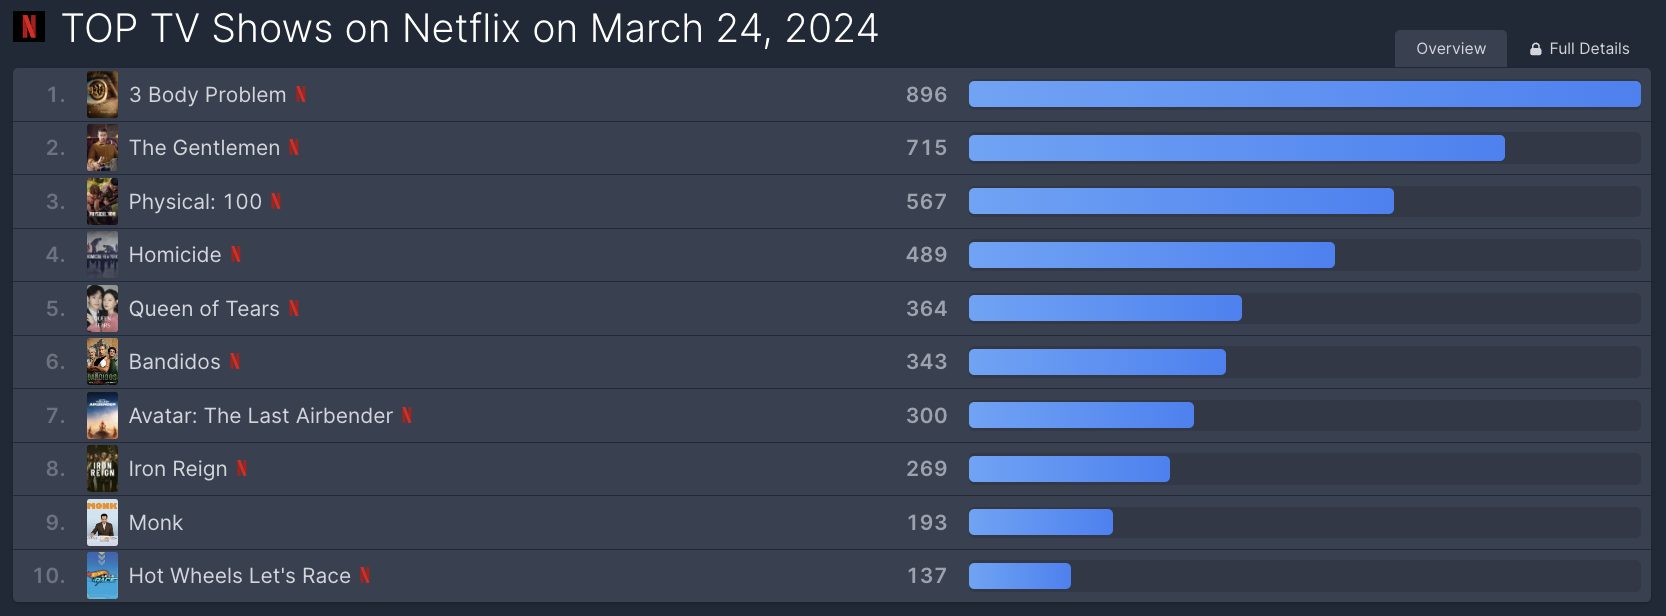Click the Netflix N icon after Avatar: The Last Airbender
This screenshot has width=1666, height=616.
coord(407,416)
